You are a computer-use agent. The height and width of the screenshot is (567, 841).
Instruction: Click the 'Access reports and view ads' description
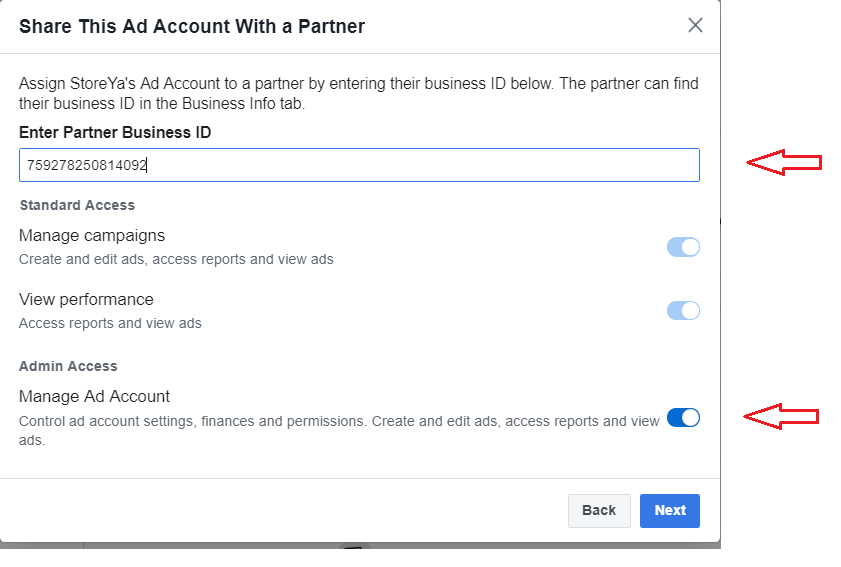pyautogui.click(x=110, y=323)
